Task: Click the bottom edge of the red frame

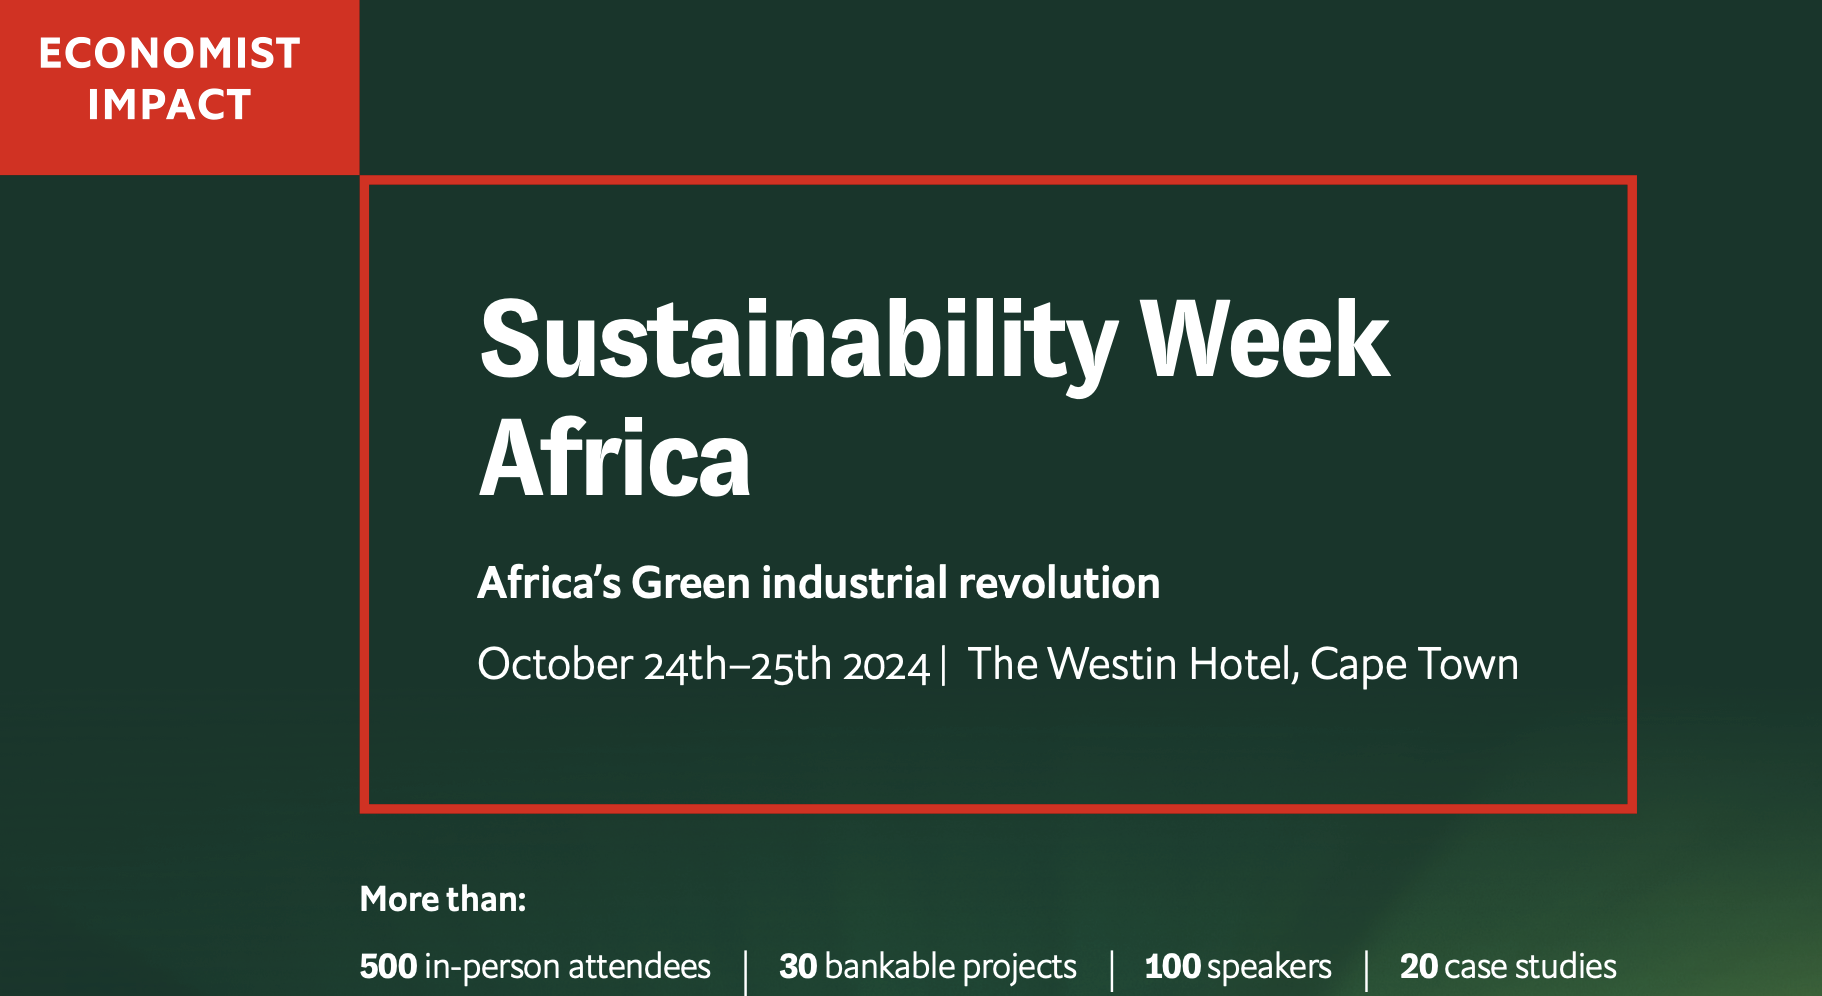Action: [x=998, y=808]
